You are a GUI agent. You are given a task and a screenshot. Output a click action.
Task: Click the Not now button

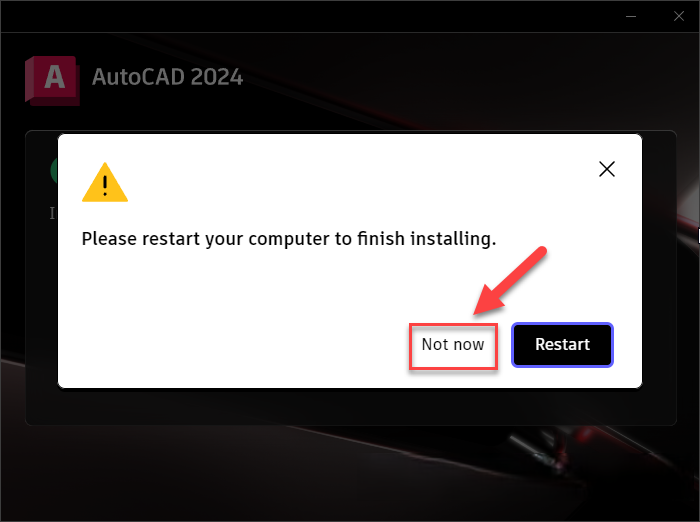453,347
